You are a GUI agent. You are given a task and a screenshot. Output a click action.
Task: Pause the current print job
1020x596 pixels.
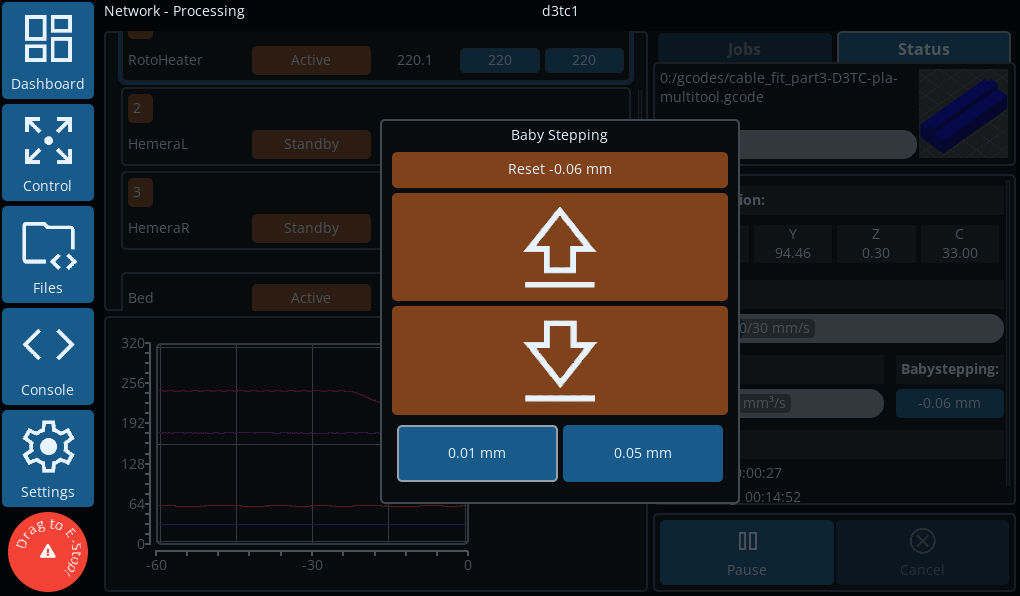click(x=746, y=552)
